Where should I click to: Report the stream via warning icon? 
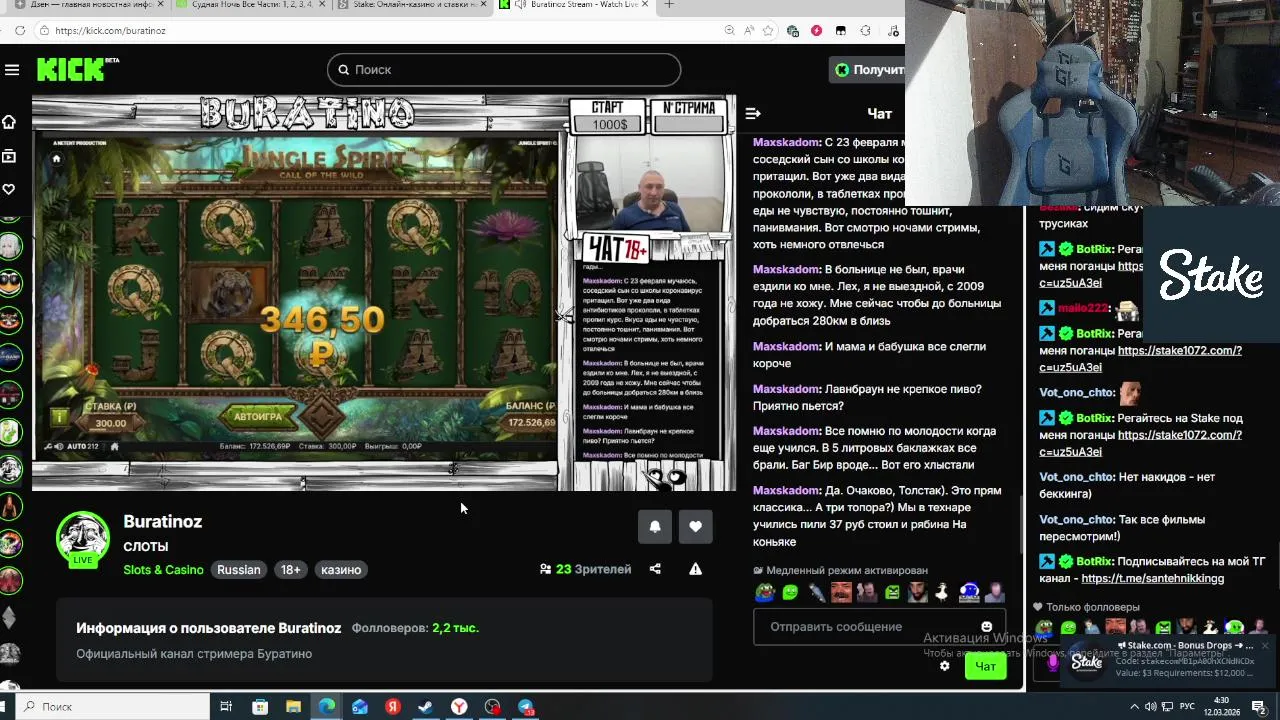[695, 569]
